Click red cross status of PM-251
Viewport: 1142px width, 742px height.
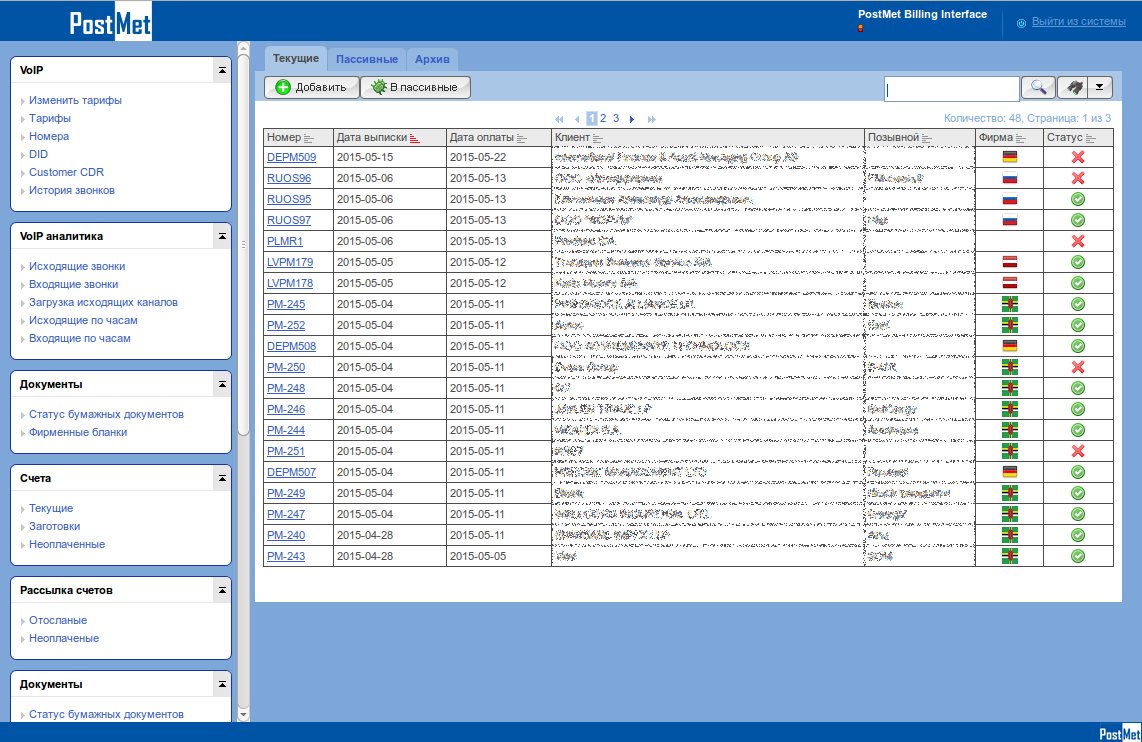pos(1078,451)
